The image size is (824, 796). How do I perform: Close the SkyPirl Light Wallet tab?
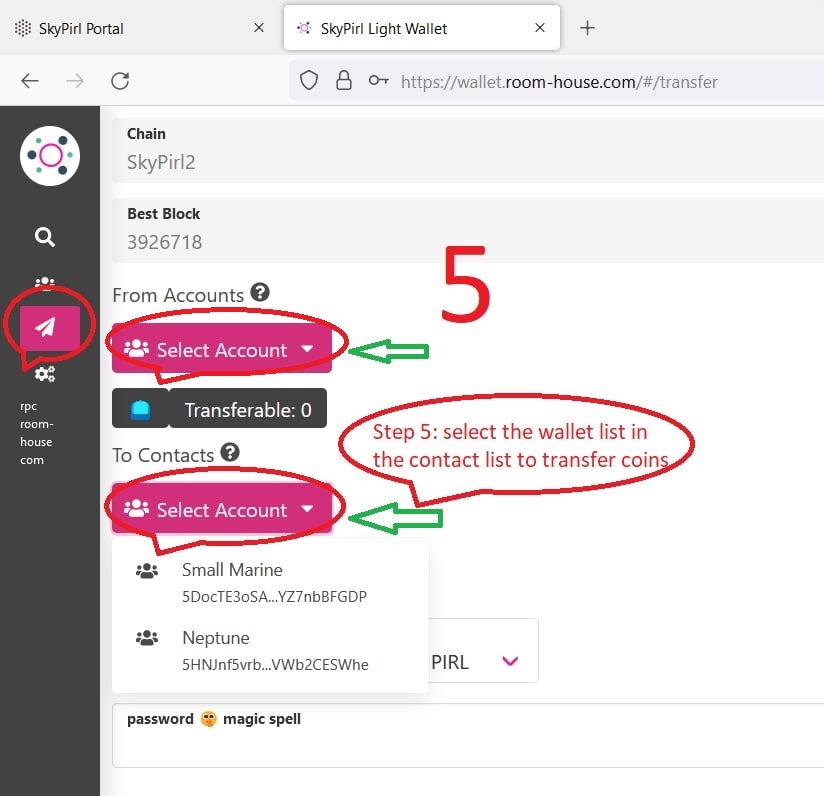(541, 28)
